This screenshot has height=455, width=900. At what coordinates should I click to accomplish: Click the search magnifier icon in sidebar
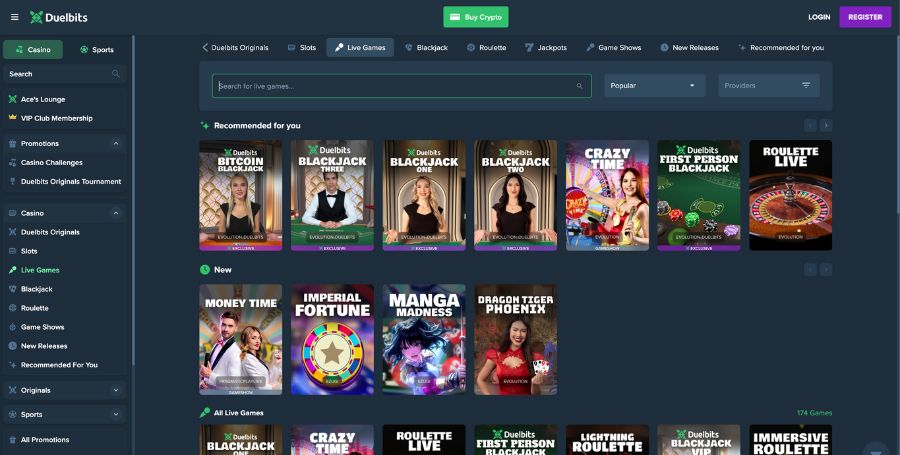pos(116,74)
